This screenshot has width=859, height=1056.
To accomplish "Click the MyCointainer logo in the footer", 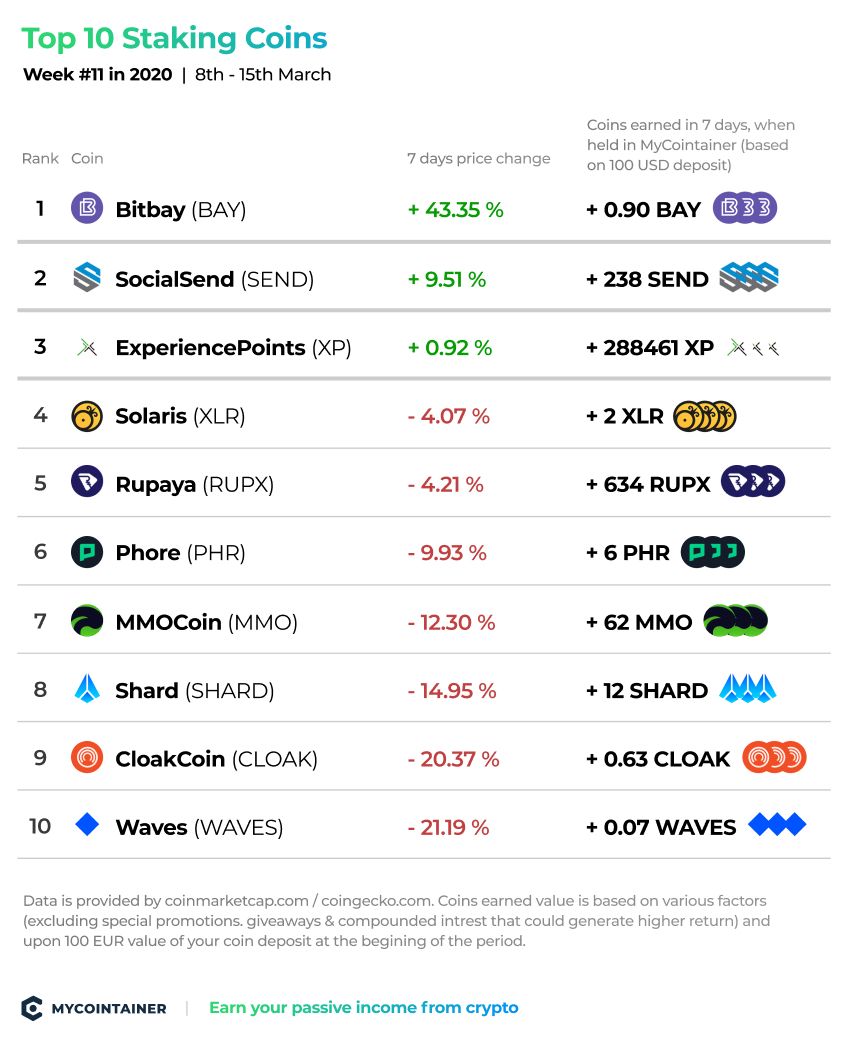I will coord(94,1008).
